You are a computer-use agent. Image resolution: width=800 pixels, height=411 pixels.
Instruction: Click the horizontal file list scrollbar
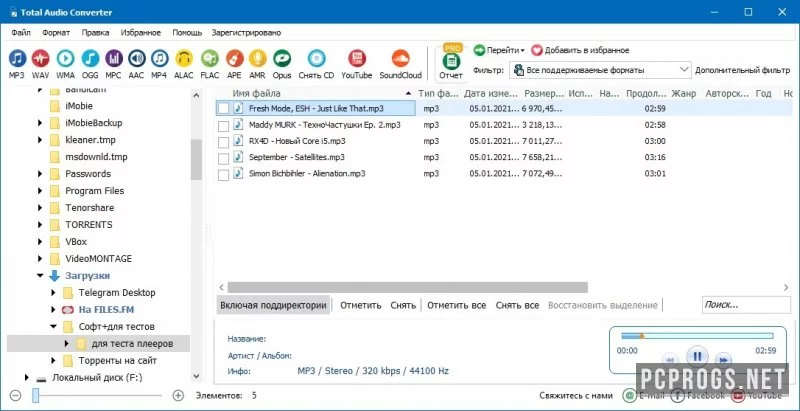pyautogui.click(x=408, y=288)
